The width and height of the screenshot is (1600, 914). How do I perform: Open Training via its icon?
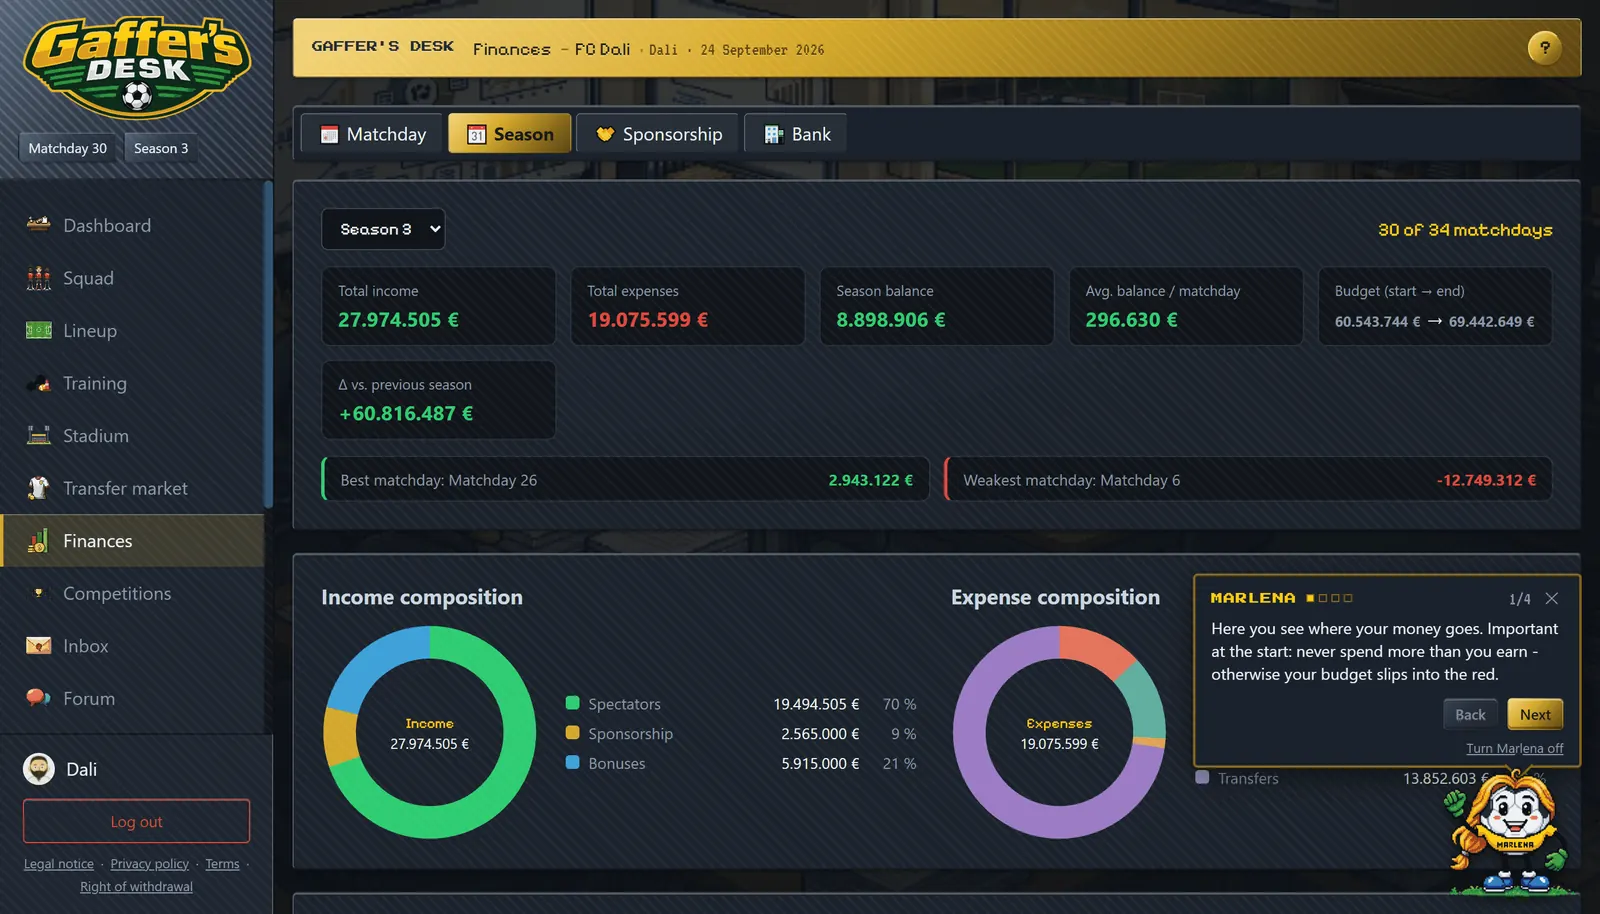coord(39,383)
